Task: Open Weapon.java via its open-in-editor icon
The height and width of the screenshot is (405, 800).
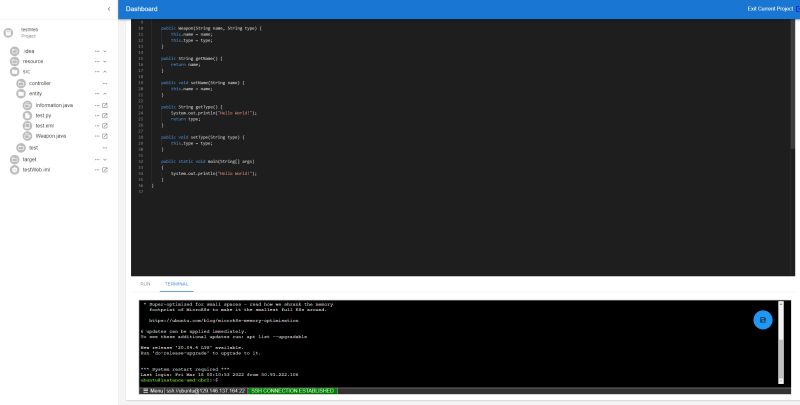Action: tap(105, 136)
